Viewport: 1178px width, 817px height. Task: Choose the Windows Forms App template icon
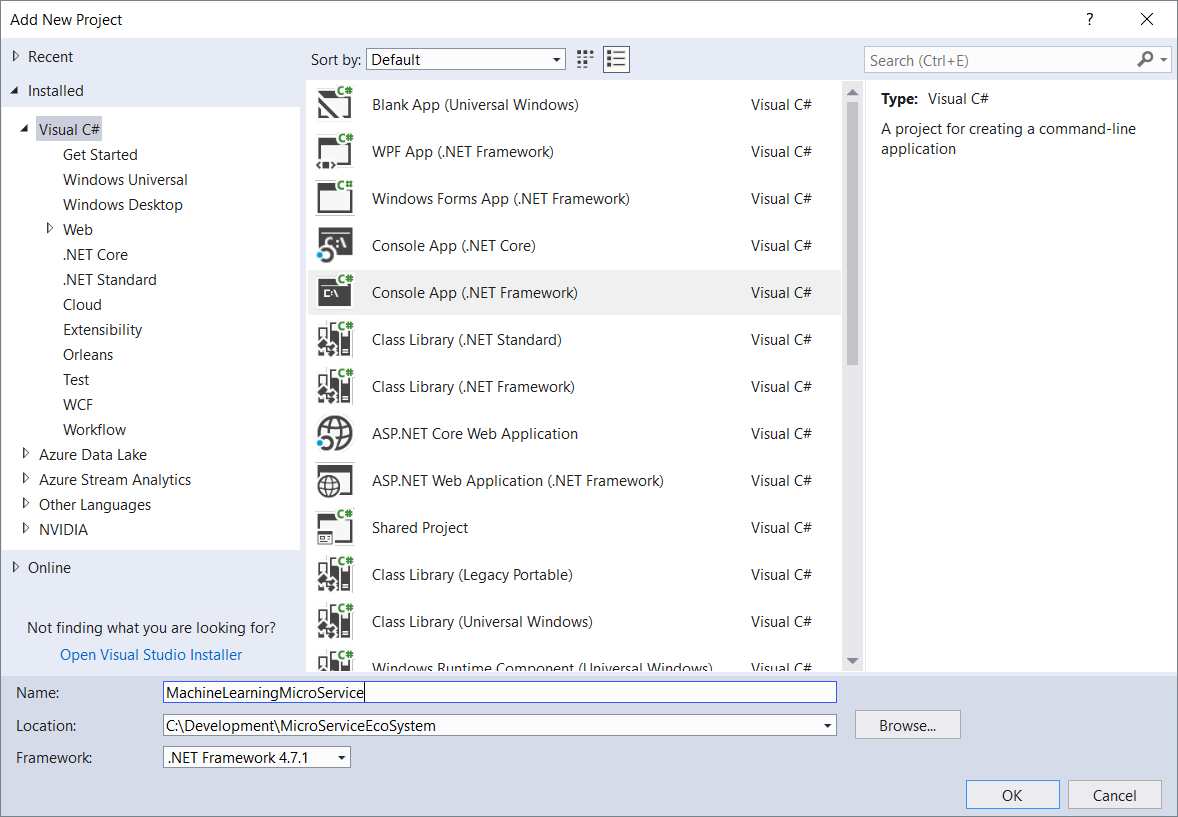334,198
